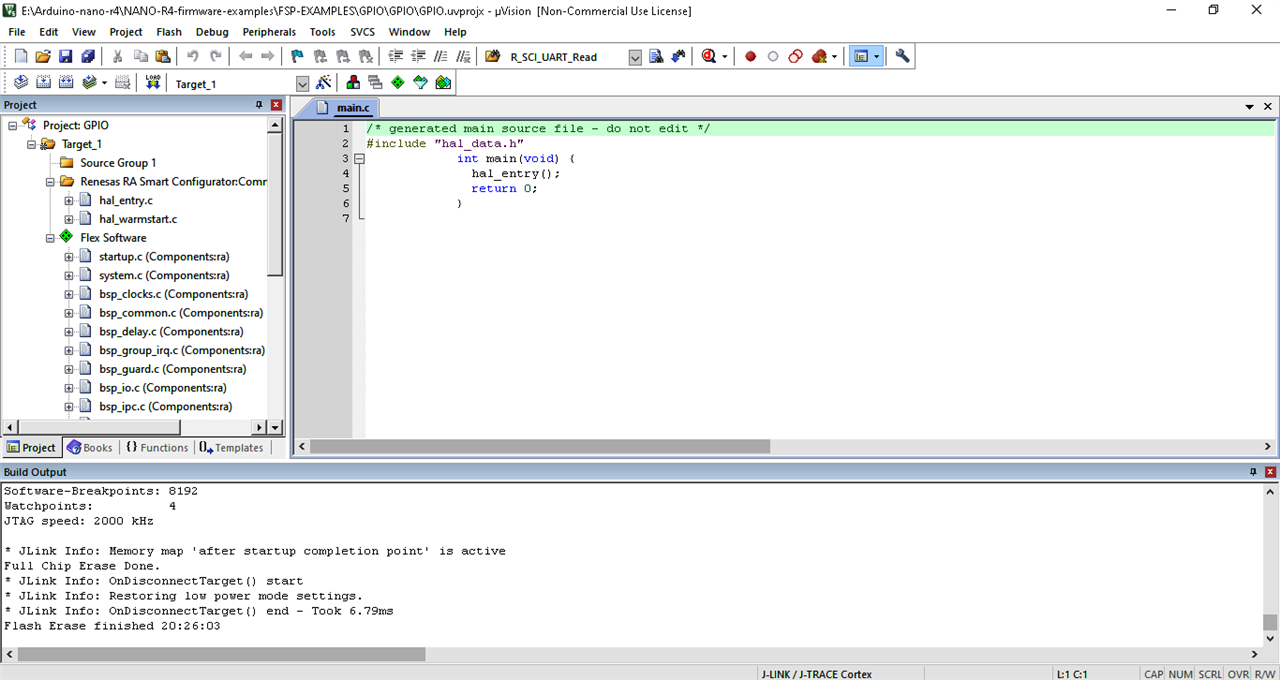
Task: Click the R_SCI_UART_Read find combo box
Action: (566, 57)
